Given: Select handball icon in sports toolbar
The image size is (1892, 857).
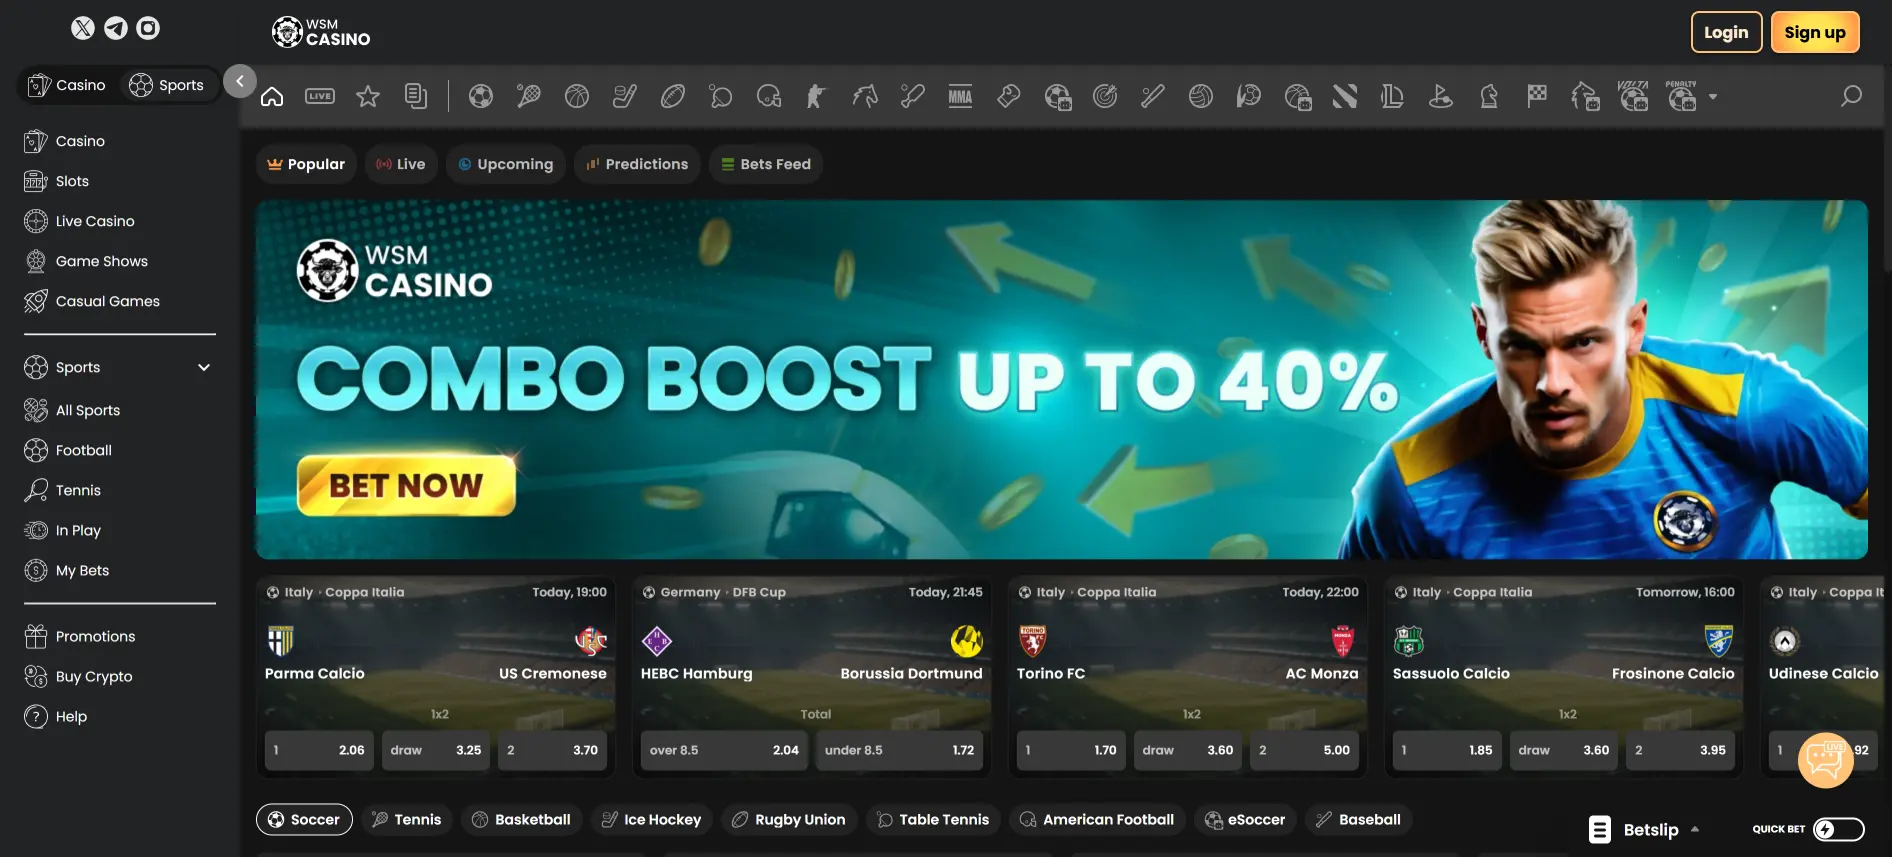Looking at the screenshot, I should pyautogui.click(x=1249, y=96).
